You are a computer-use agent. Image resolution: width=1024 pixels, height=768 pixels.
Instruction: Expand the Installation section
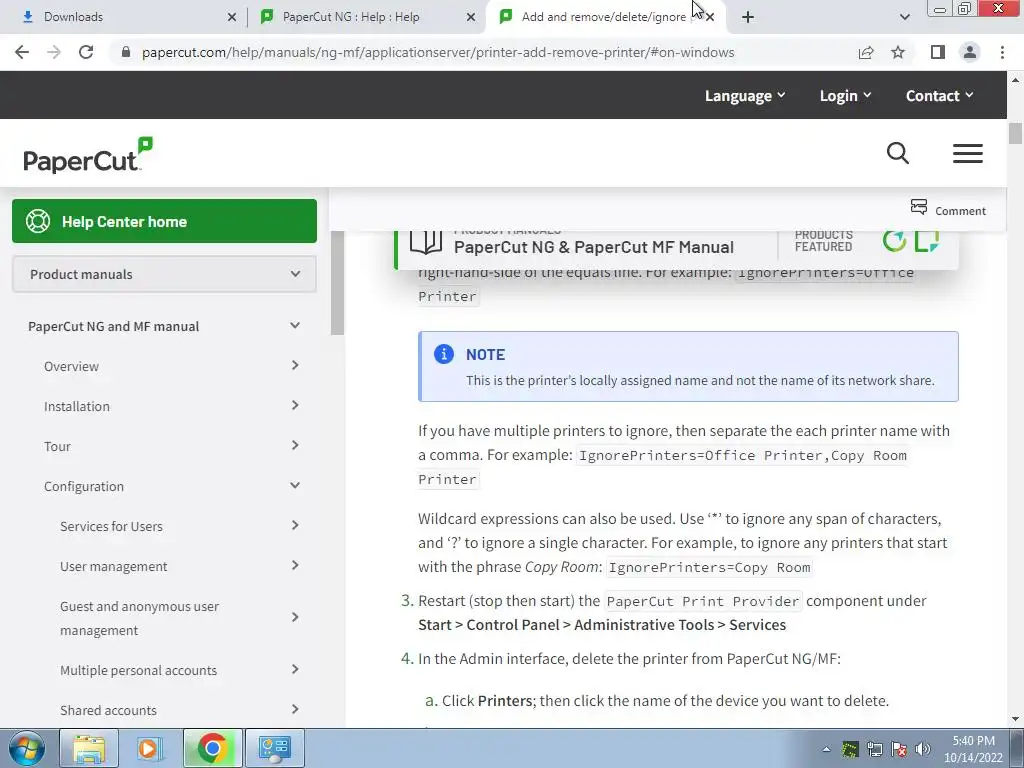click(295, 406)
